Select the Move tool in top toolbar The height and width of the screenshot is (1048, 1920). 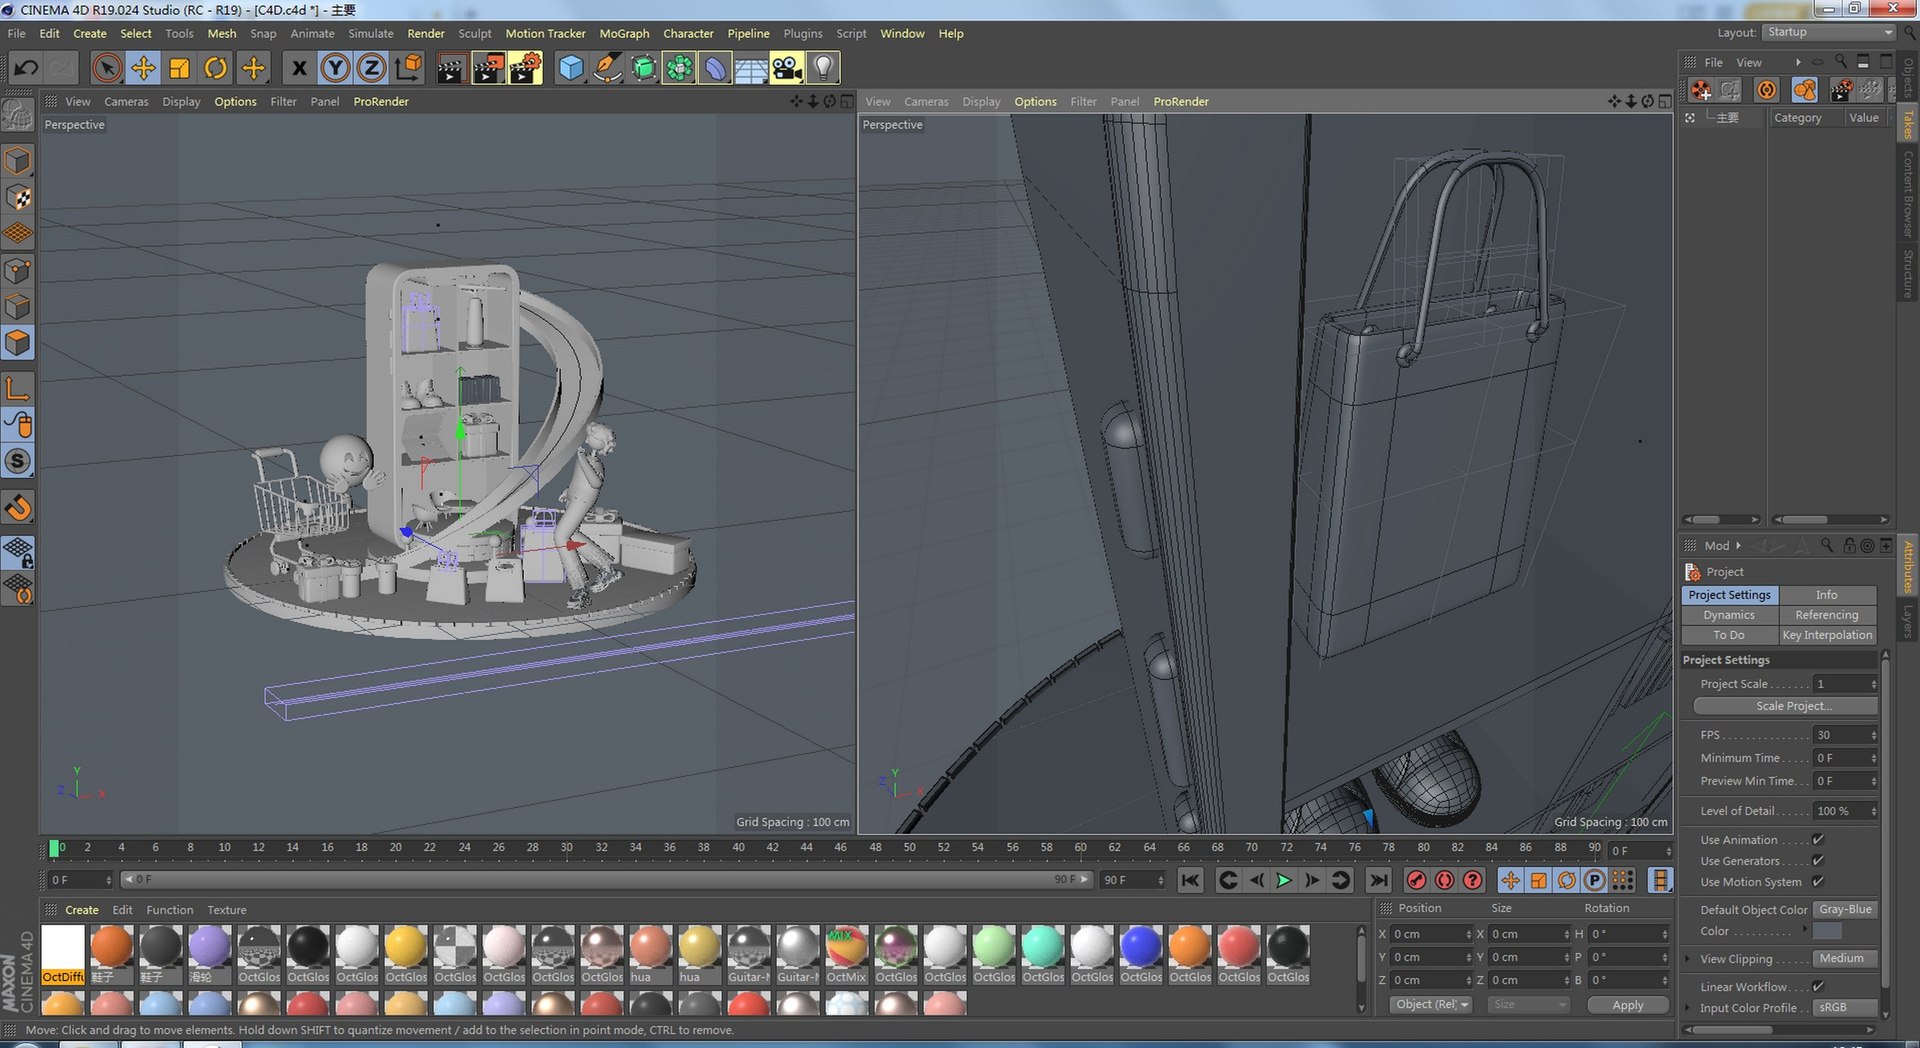point(143,68)
